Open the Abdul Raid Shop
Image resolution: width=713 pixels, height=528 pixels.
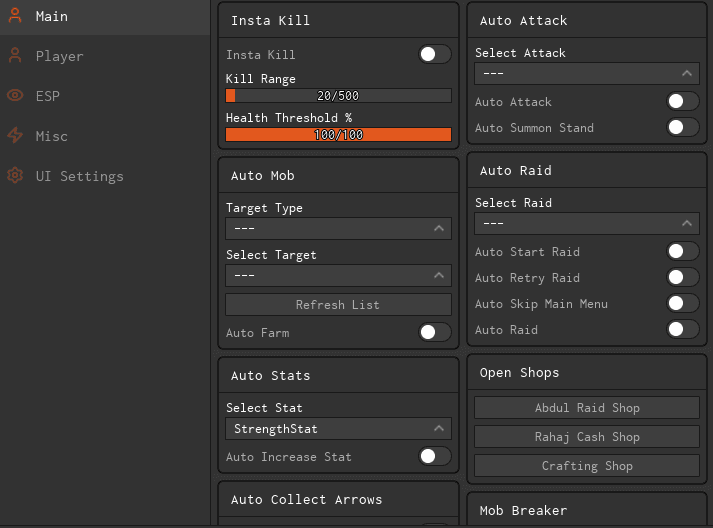point(586,408)
